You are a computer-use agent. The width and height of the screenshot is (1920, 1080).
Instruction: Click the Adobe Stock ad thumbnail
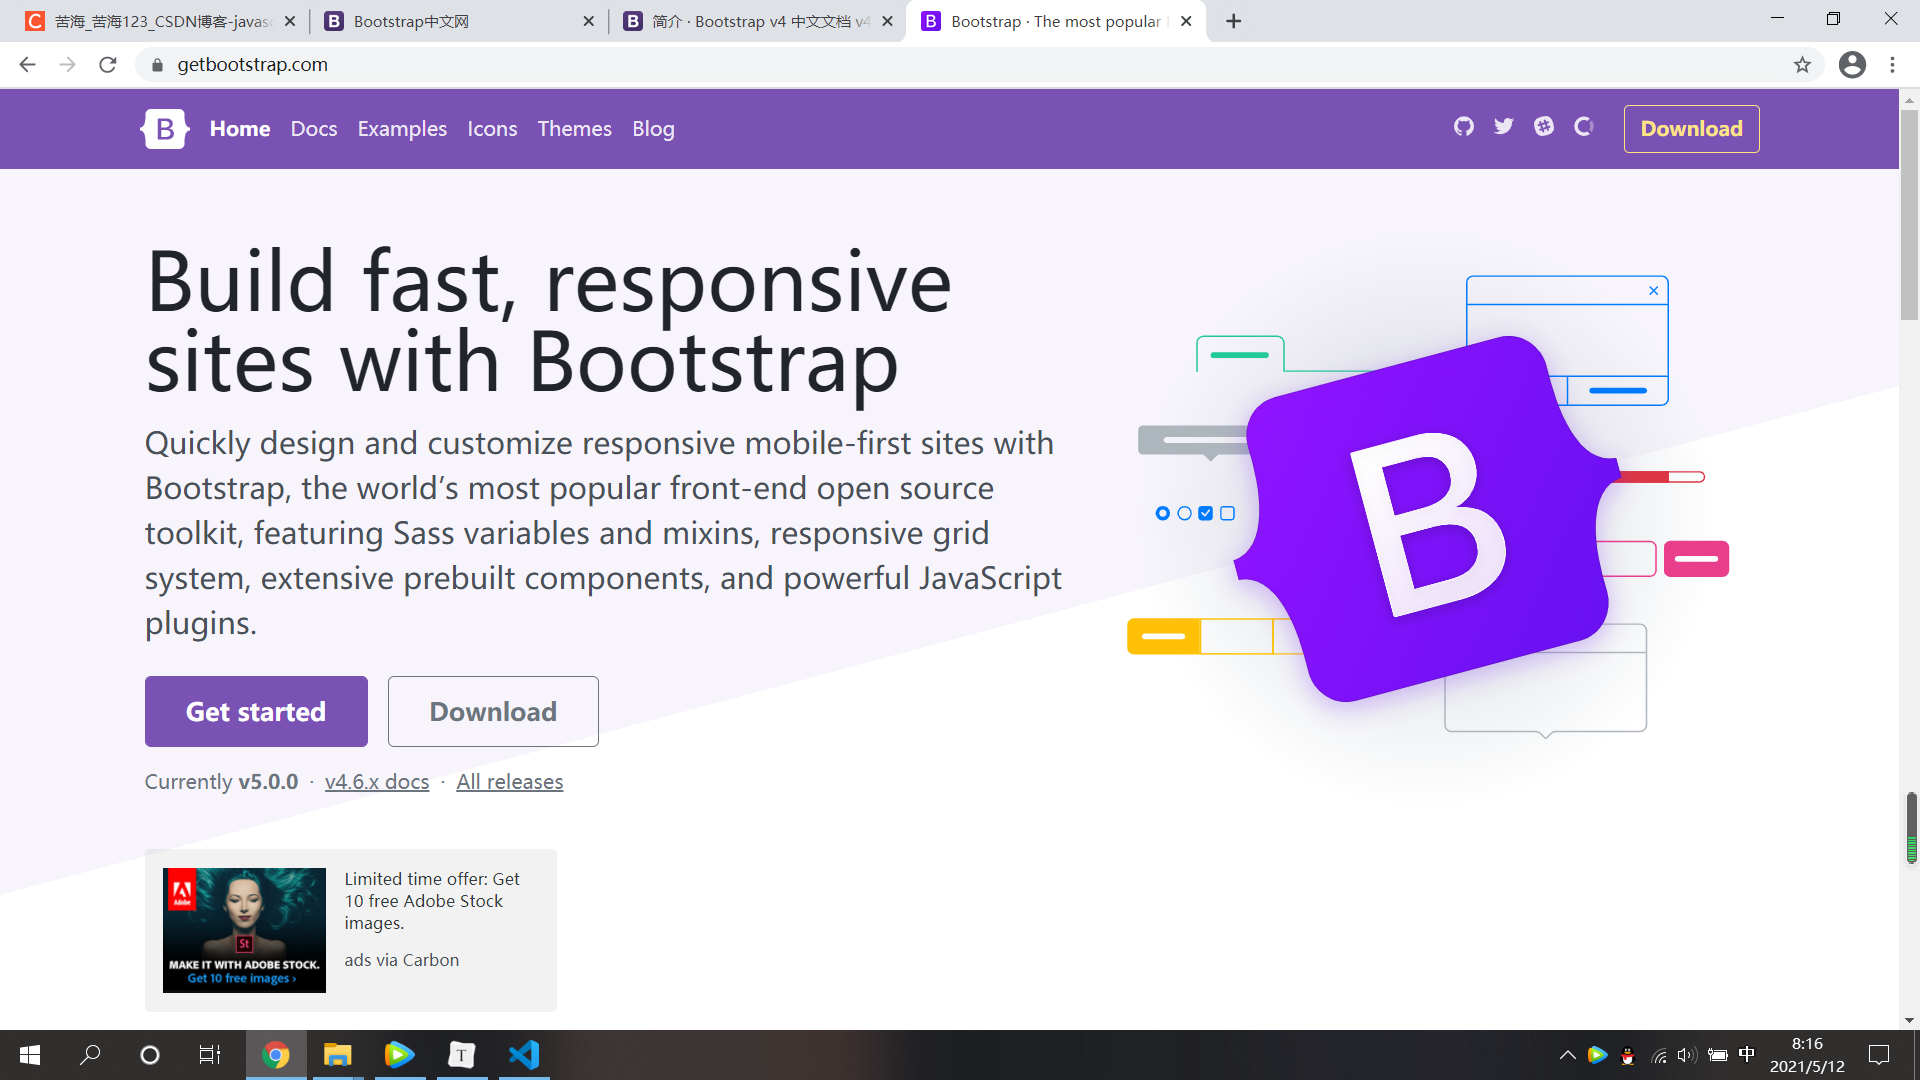pos(244,930)
